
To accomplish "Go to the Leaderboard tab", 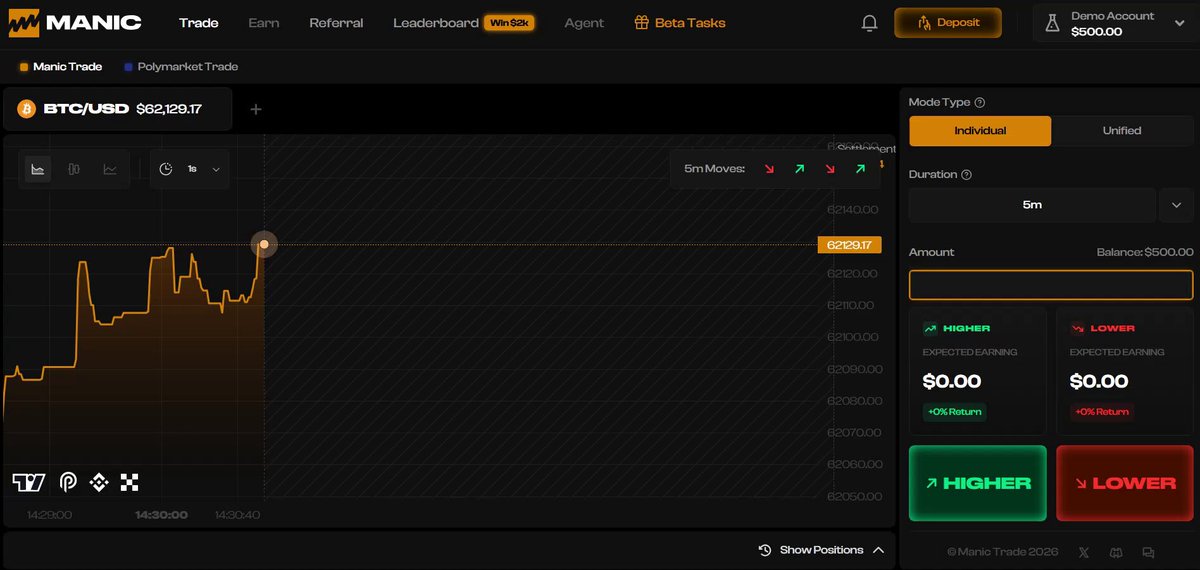I will 436,23.
